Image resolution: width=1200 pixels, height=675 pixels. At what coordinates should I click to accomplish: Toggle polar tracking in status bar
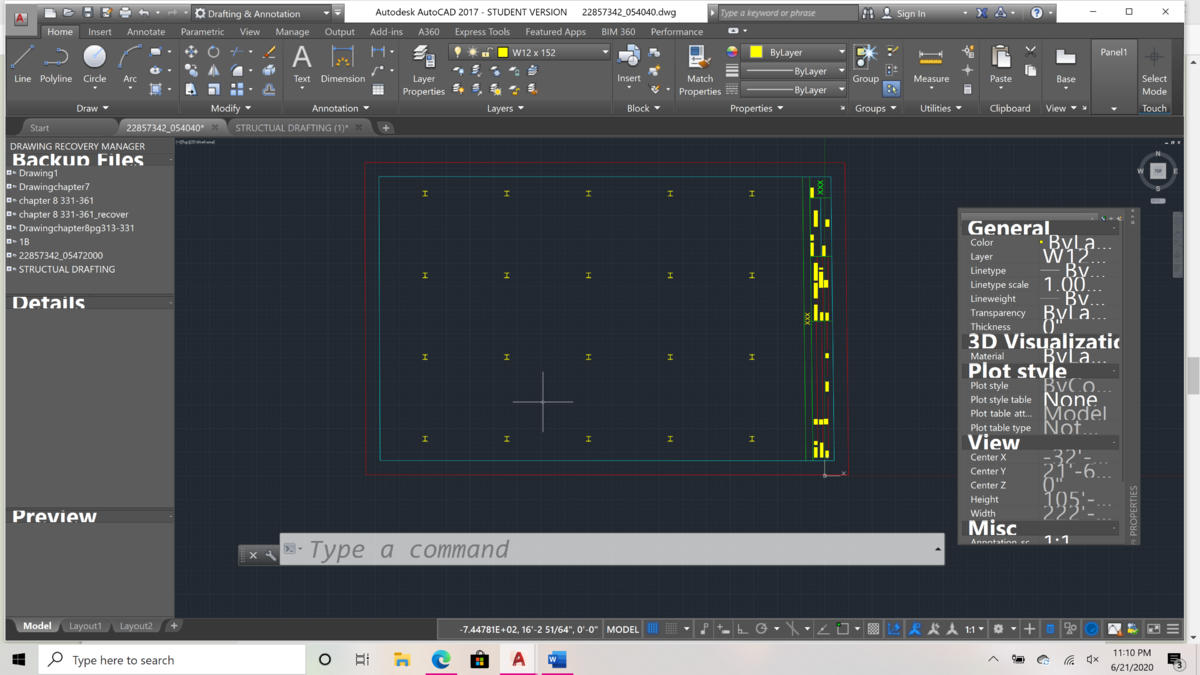coord(762,629)
